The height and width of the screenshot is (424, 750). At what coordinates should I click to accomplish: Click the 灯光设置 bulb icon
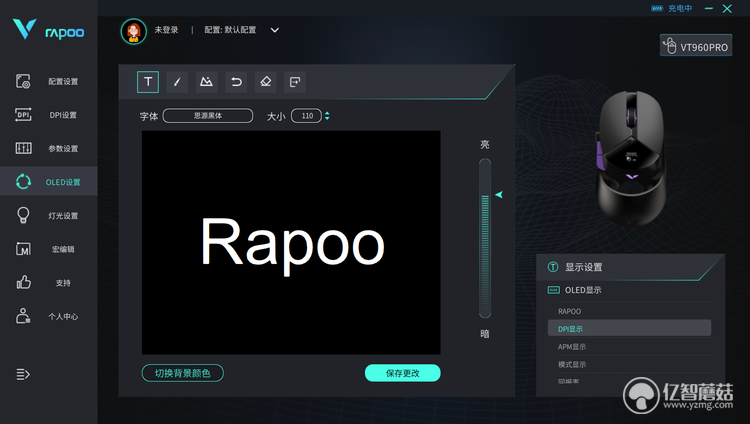tap(23, 215)
